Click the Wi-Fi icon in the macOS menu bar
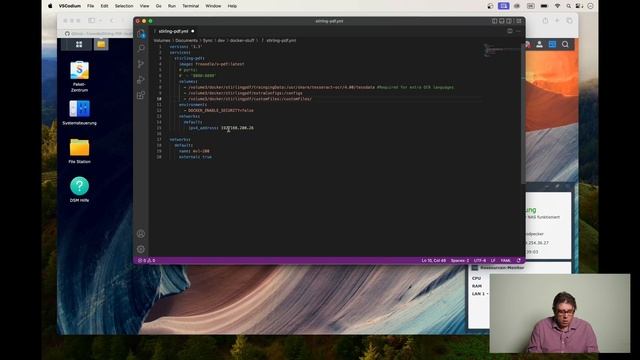The image size is (640, 360). tap(558, 6)
